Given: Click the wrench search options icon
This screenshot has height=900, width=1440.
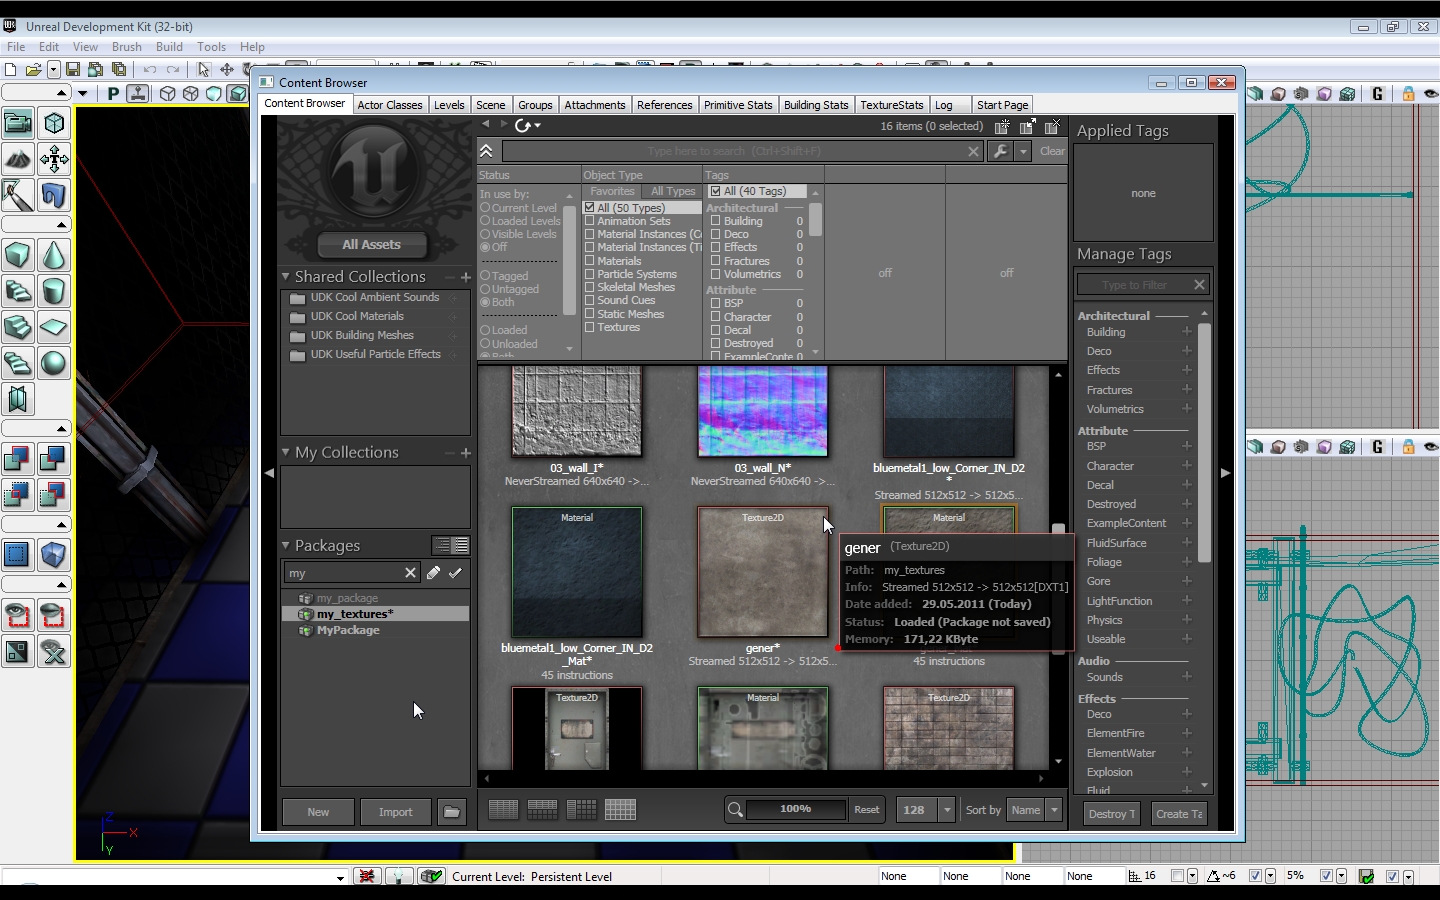Looking at the screenshot, I should (x=999, y=151).
